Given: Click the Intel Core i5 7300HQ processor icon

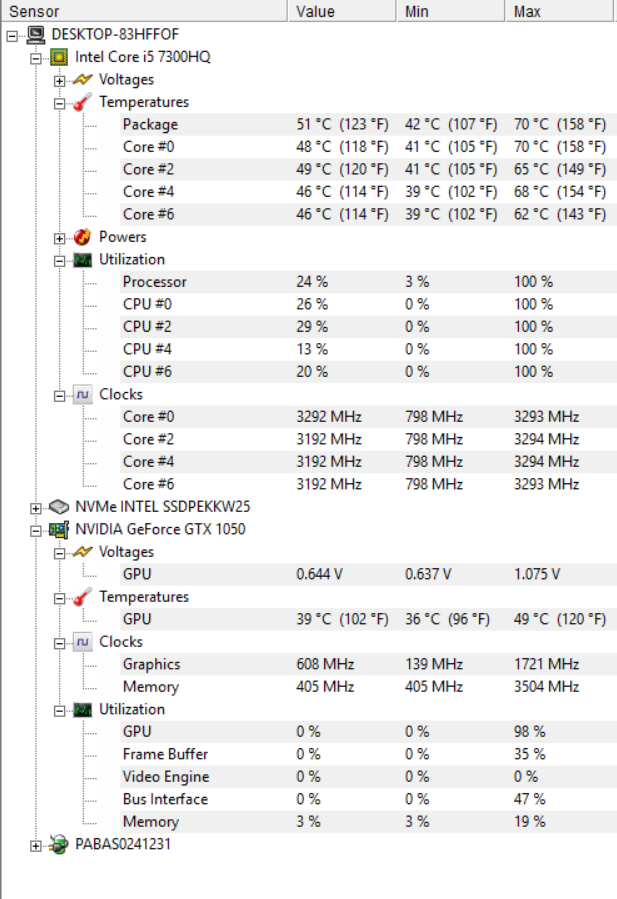Looking at the screenshot, I should point(59,57).
